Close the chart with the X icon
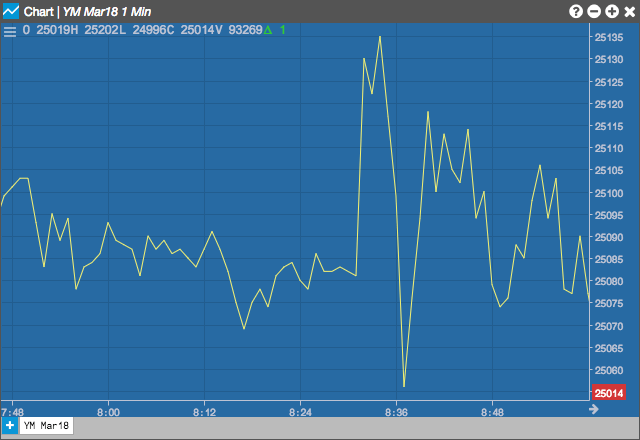 tap(629, 11)
